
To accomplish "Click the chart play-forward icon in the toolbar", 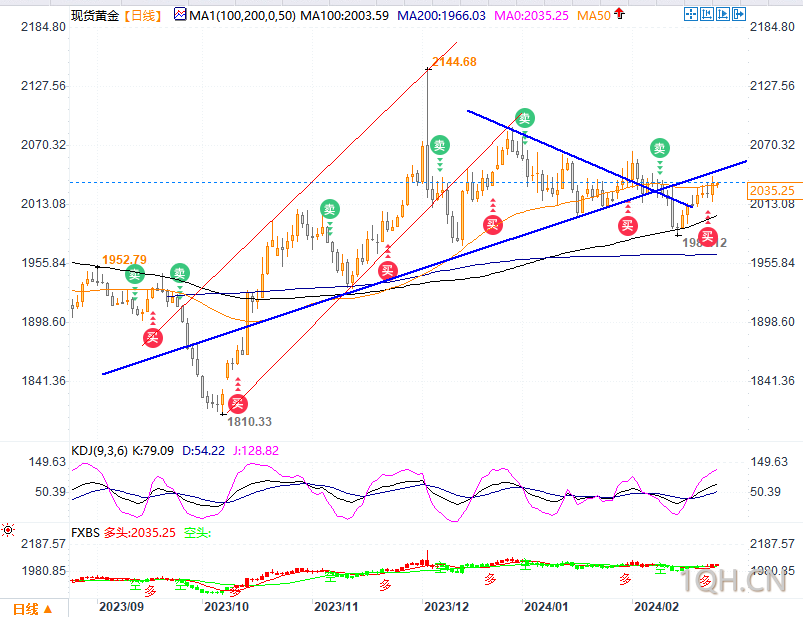I will [723, 14].
